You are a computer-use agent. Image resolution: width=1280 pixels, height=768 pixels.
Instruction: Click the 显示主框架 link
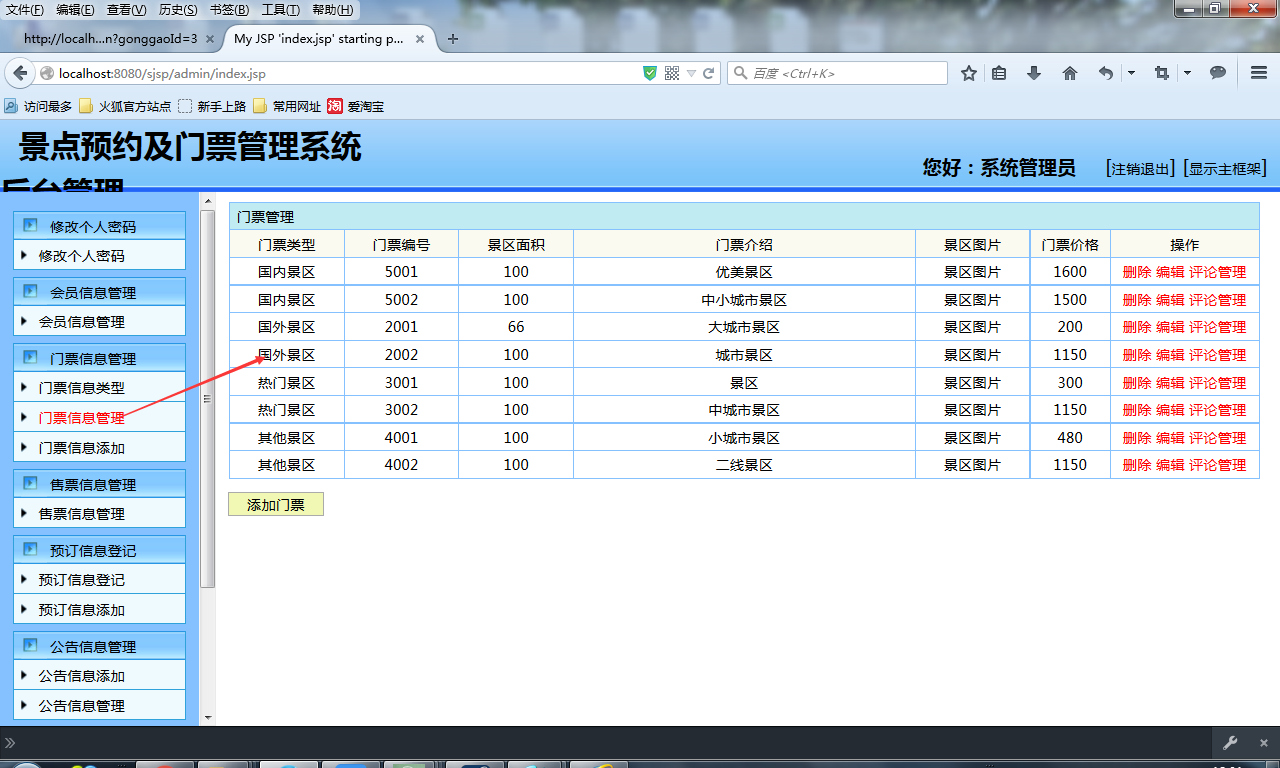pyautogui.click(x=1225, y=169)
